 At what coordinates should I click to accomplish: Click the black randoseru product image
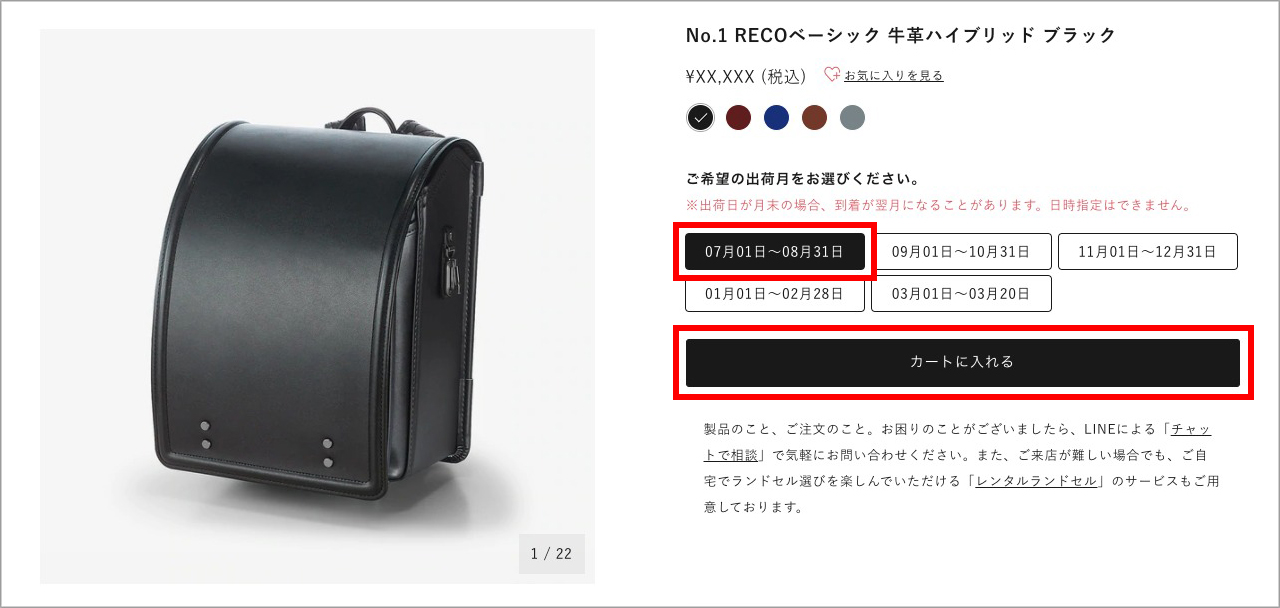click(317, 306)
